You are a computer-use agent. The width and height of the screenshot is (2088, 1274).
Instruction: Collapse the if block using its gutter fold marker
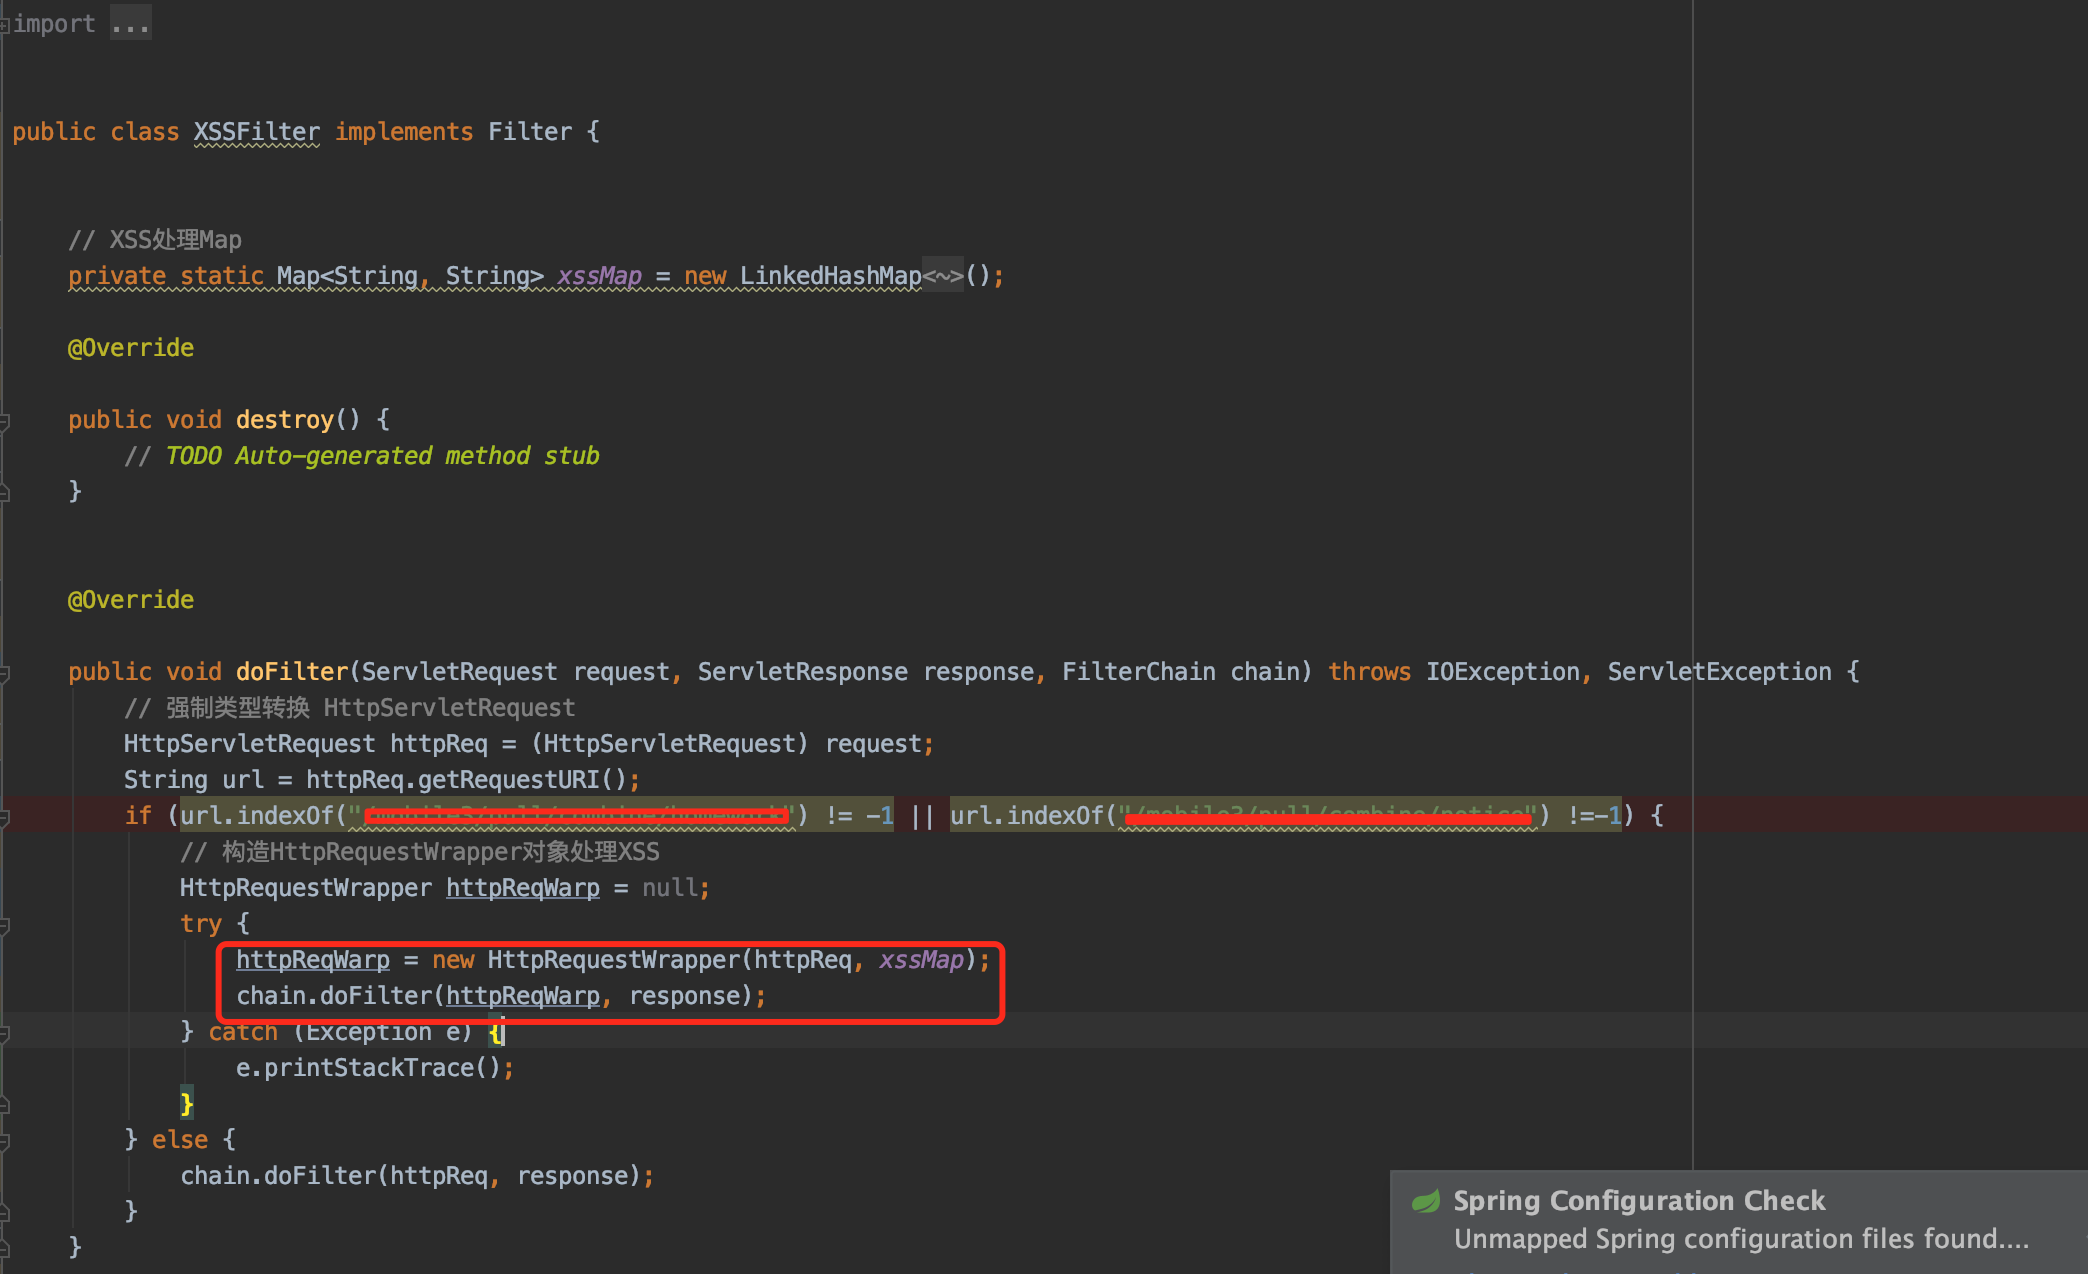[5, 817]
